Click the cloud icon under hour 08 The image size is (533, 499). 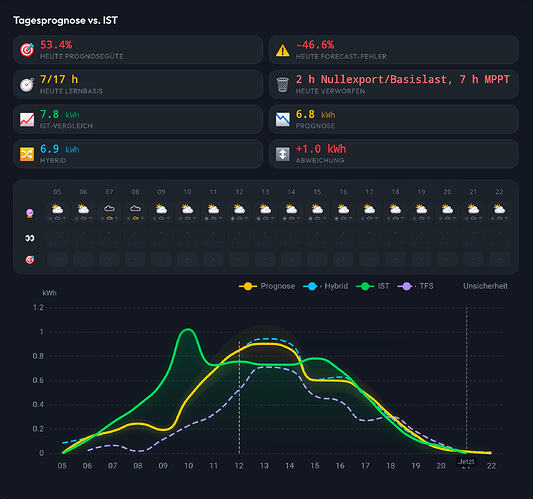135,208
